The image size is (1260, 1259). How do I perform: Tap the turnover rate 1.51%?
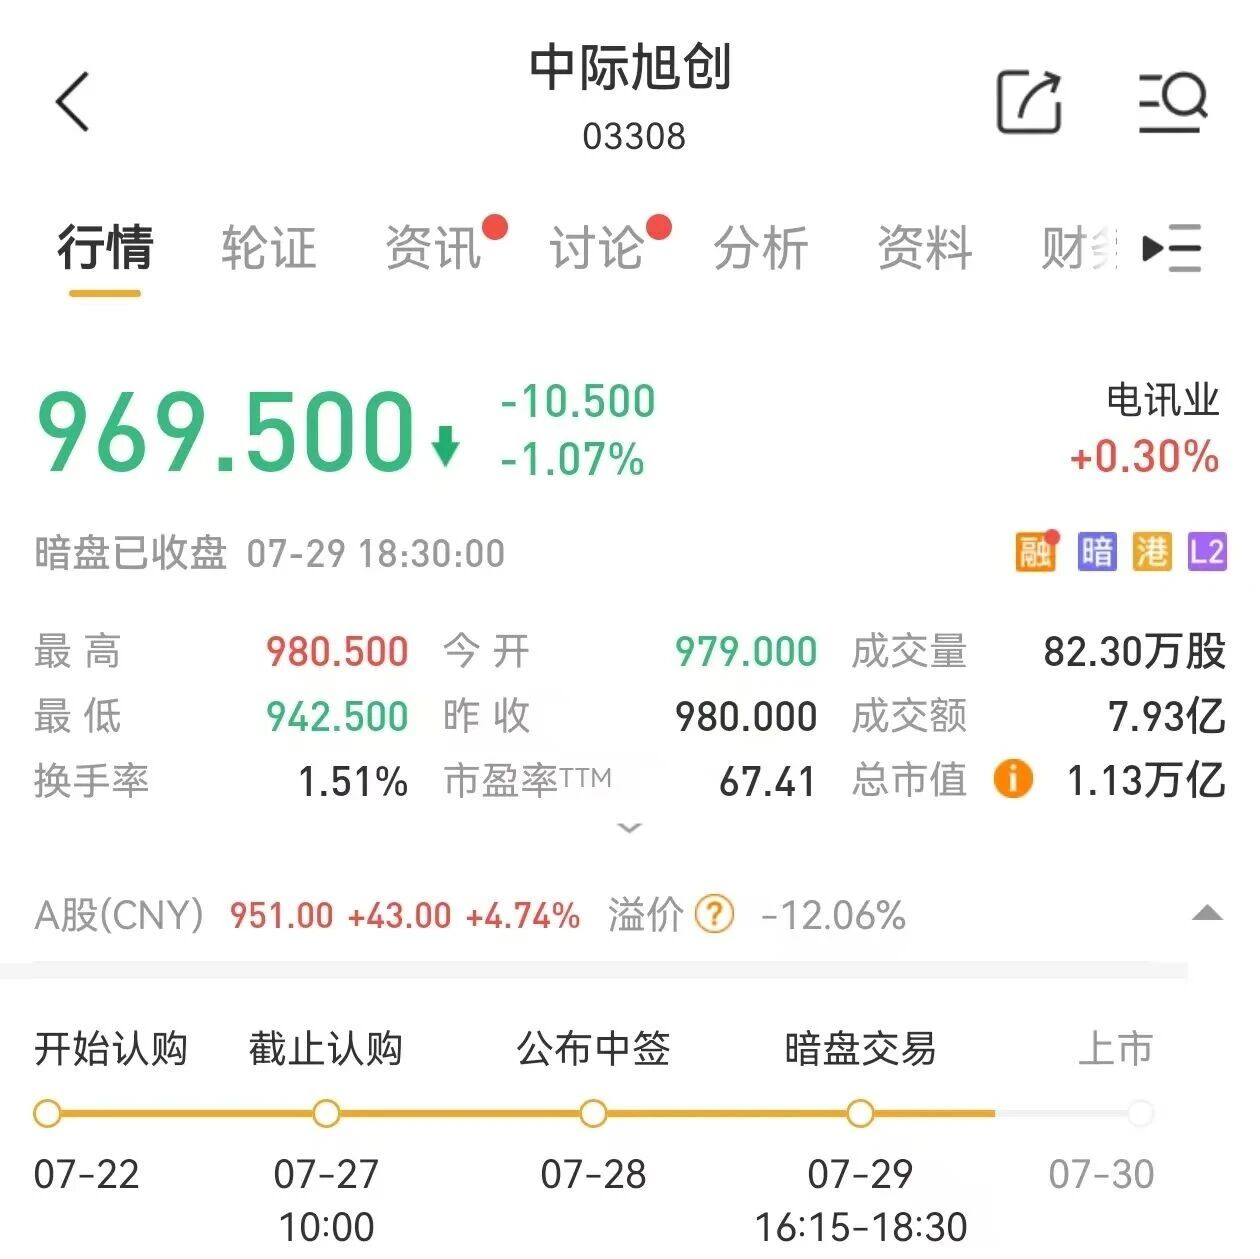coord(353,781)
